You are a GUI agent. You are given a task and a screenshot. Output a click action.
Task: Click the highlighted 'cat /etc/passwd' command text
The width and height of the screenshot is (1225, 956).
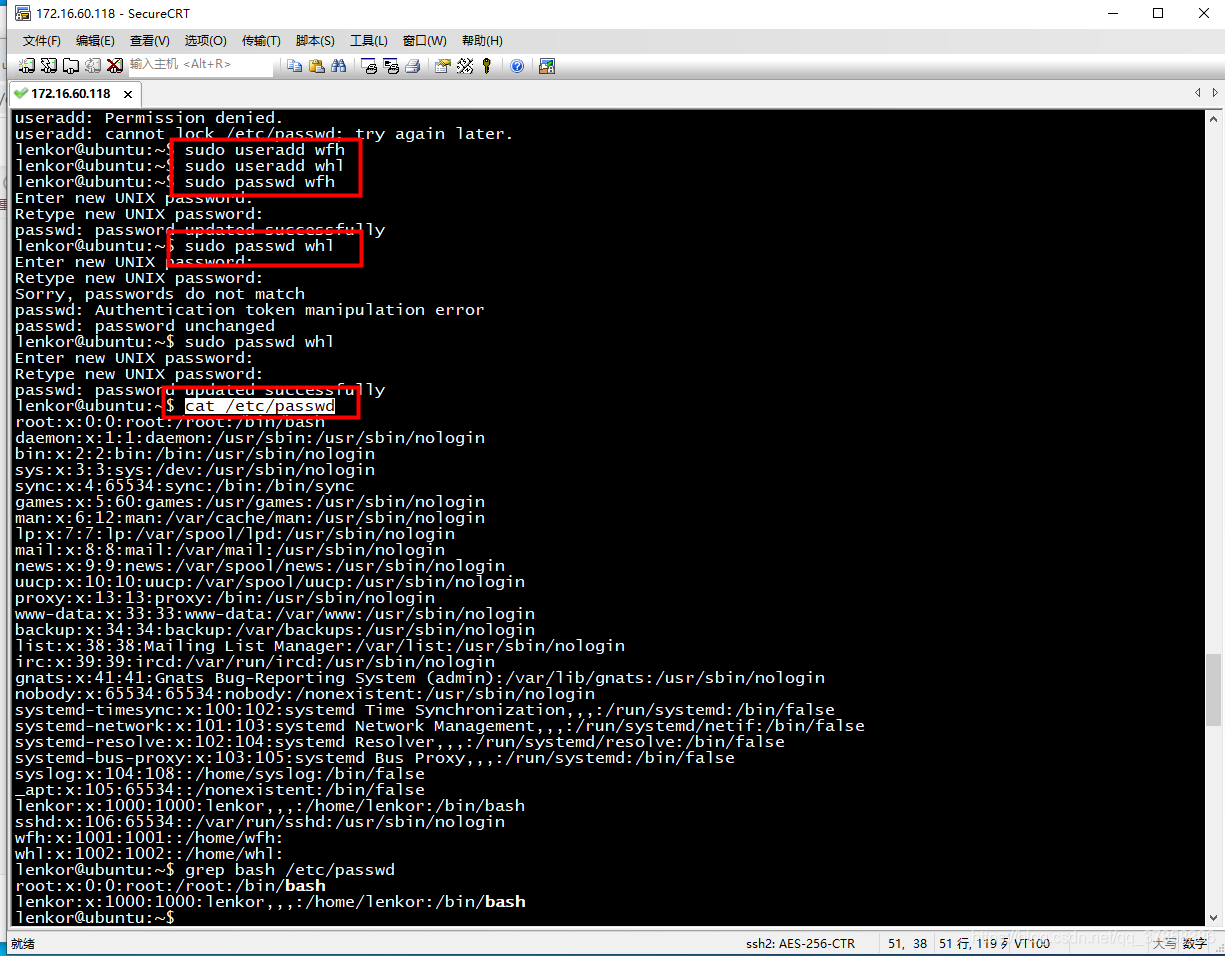click(x=259, y=406)
